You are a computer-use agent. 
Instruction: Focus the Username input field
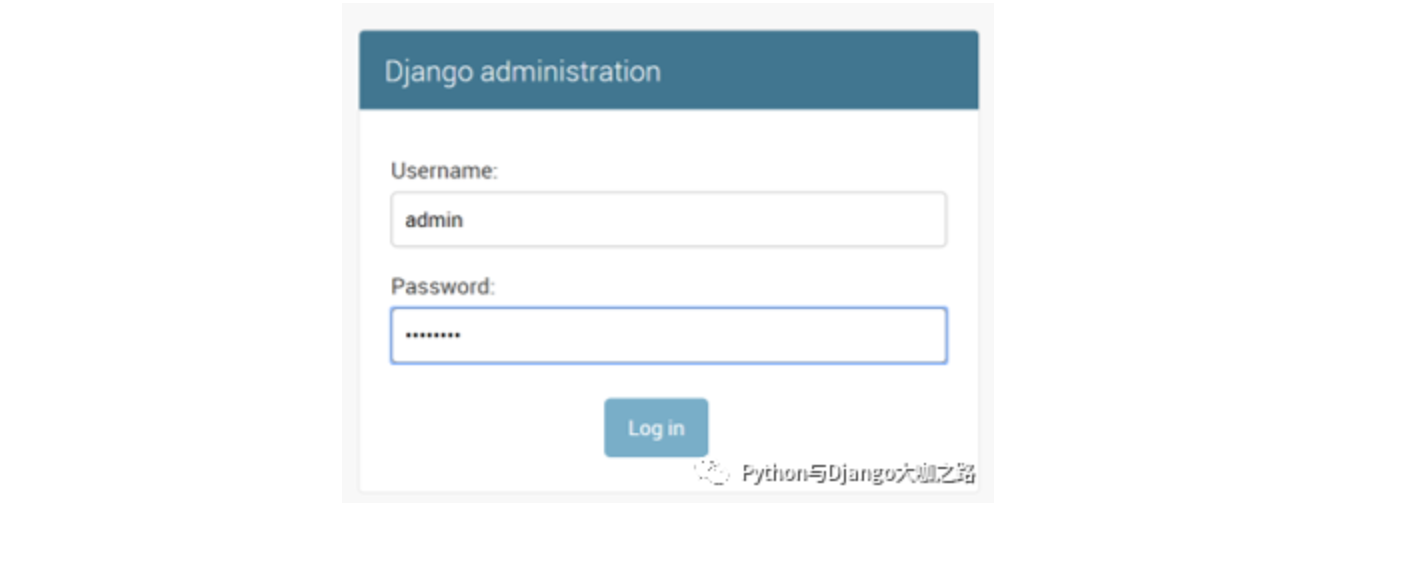coord(668,219)
